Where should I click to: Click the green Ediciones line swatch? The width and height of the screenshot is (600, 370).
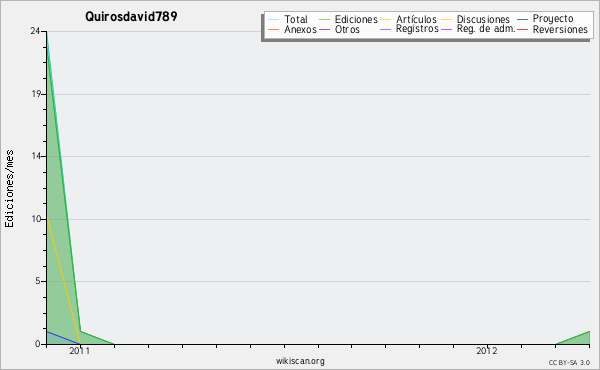pyautogui.click(x=324, y=19)
